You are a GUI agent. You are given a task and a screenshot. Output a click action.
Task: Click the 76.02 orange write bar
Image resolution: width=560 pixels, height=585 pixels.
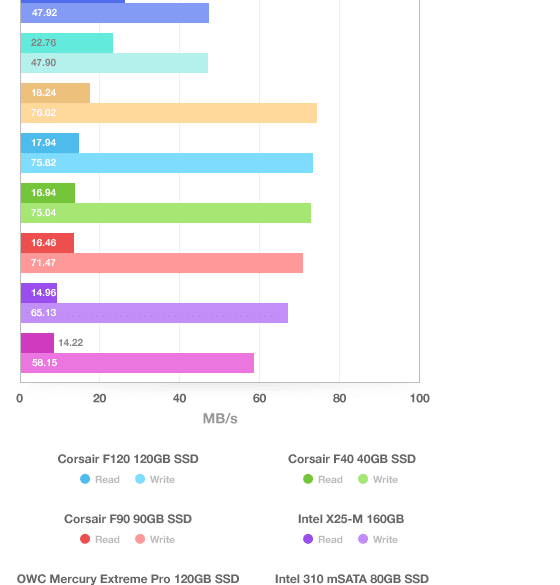tap(169, 113)
